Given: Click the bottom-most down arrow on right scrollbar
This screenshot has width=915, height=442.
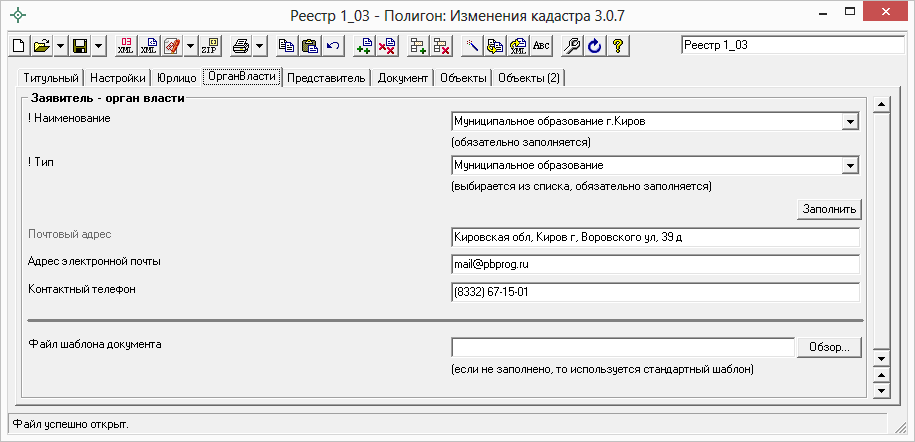Looking at the screenshot, I should point(882,390).
